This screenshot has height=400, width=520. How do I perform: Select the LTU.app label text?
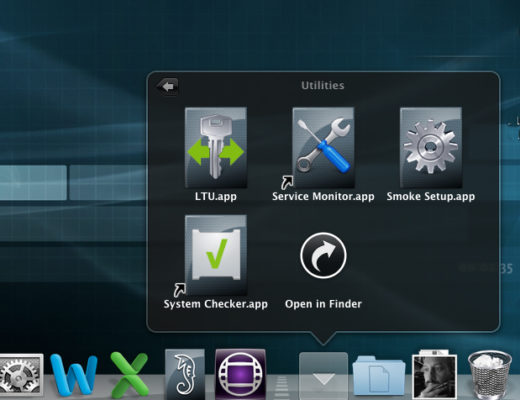click(216, 196)
